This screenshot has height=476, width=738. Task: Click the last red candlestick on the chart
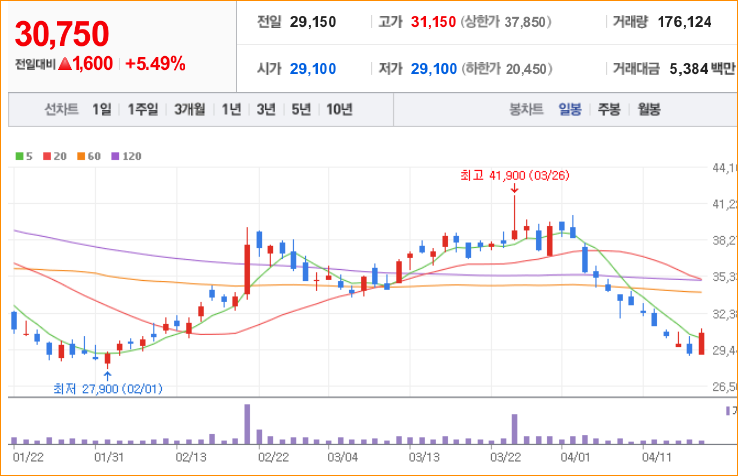701,342
